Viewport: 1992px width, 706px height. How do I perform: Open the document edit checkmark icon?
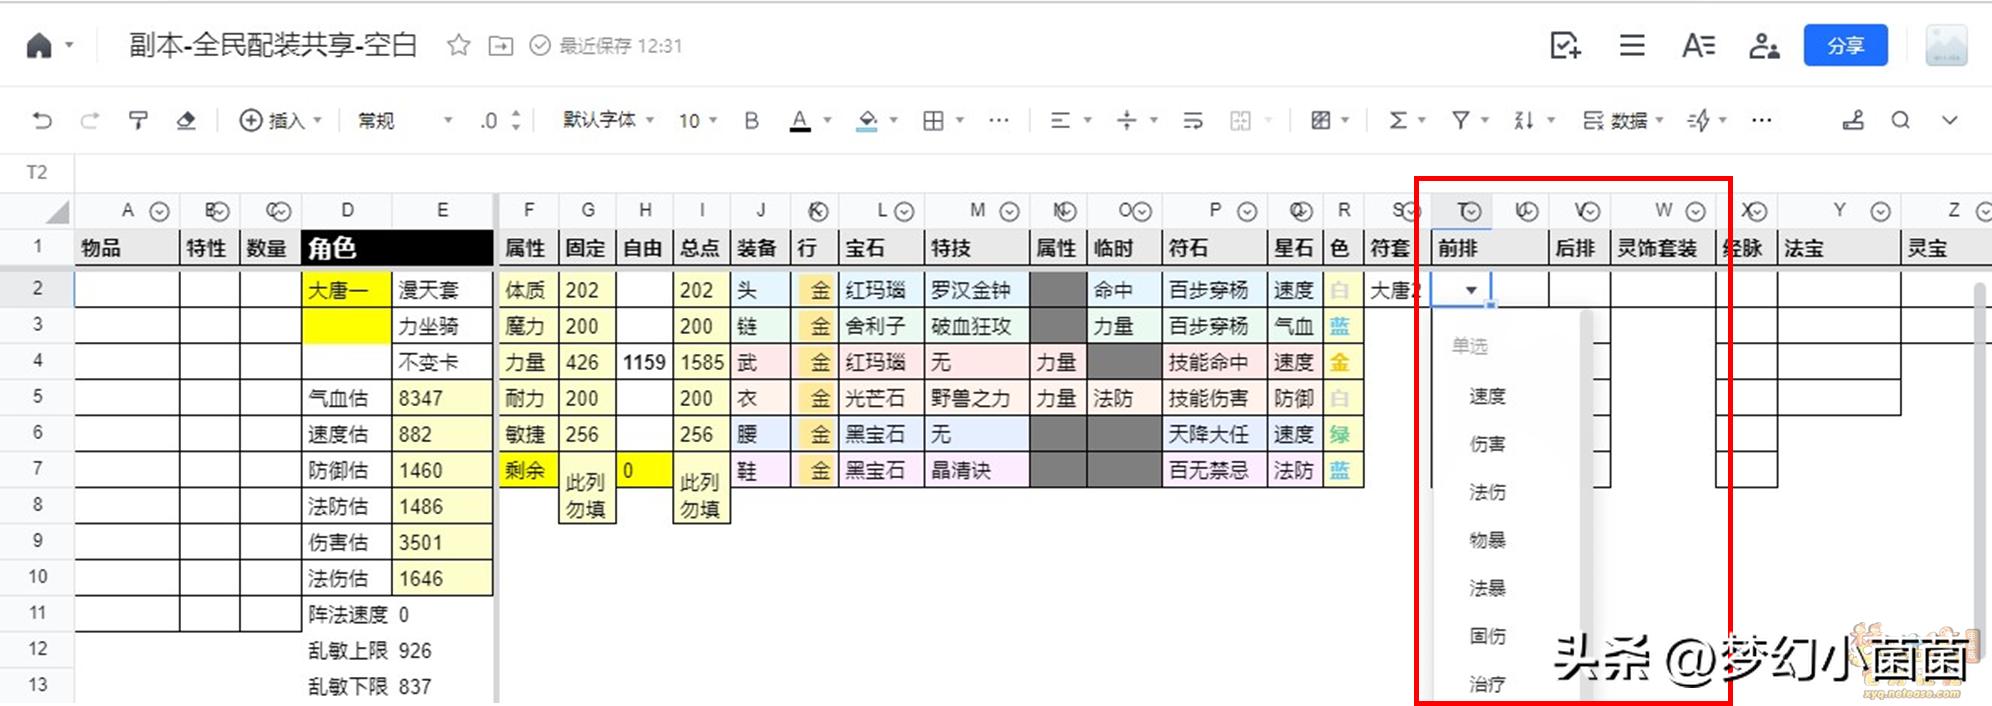(x=1565, y=46)
